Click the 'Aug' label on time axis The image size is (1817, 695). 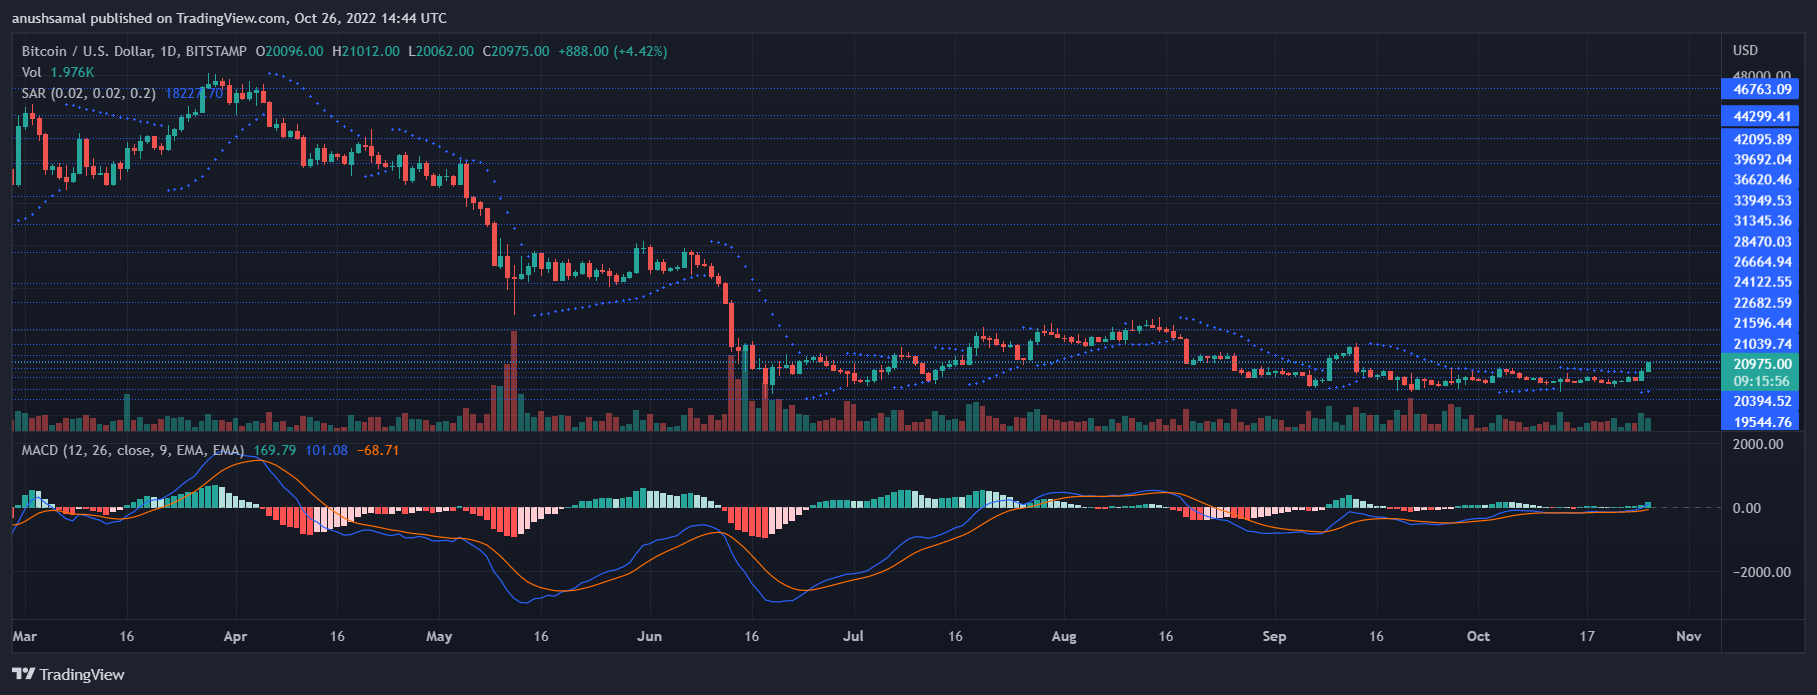pos(1064,636)
